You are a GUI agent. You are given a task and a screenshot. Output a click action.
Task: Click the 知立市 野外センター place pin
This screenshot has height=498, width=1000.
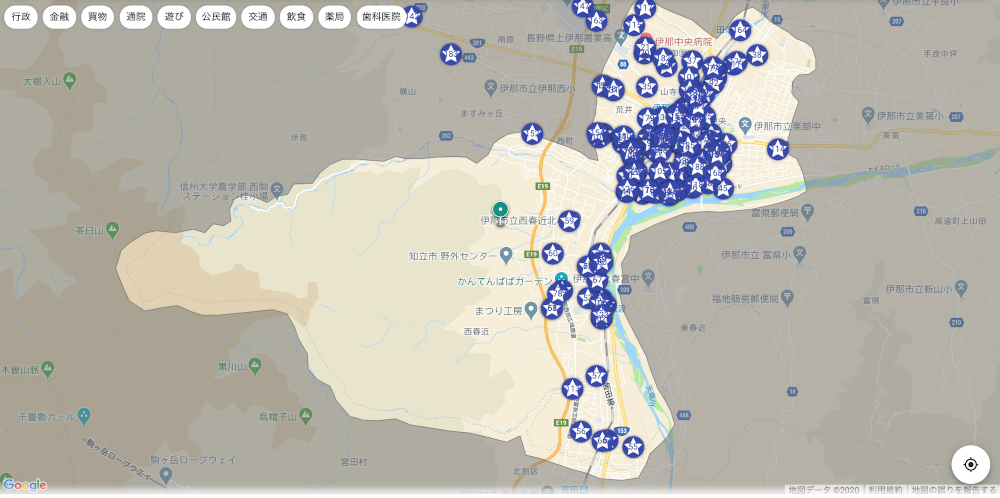click(506, 255)
